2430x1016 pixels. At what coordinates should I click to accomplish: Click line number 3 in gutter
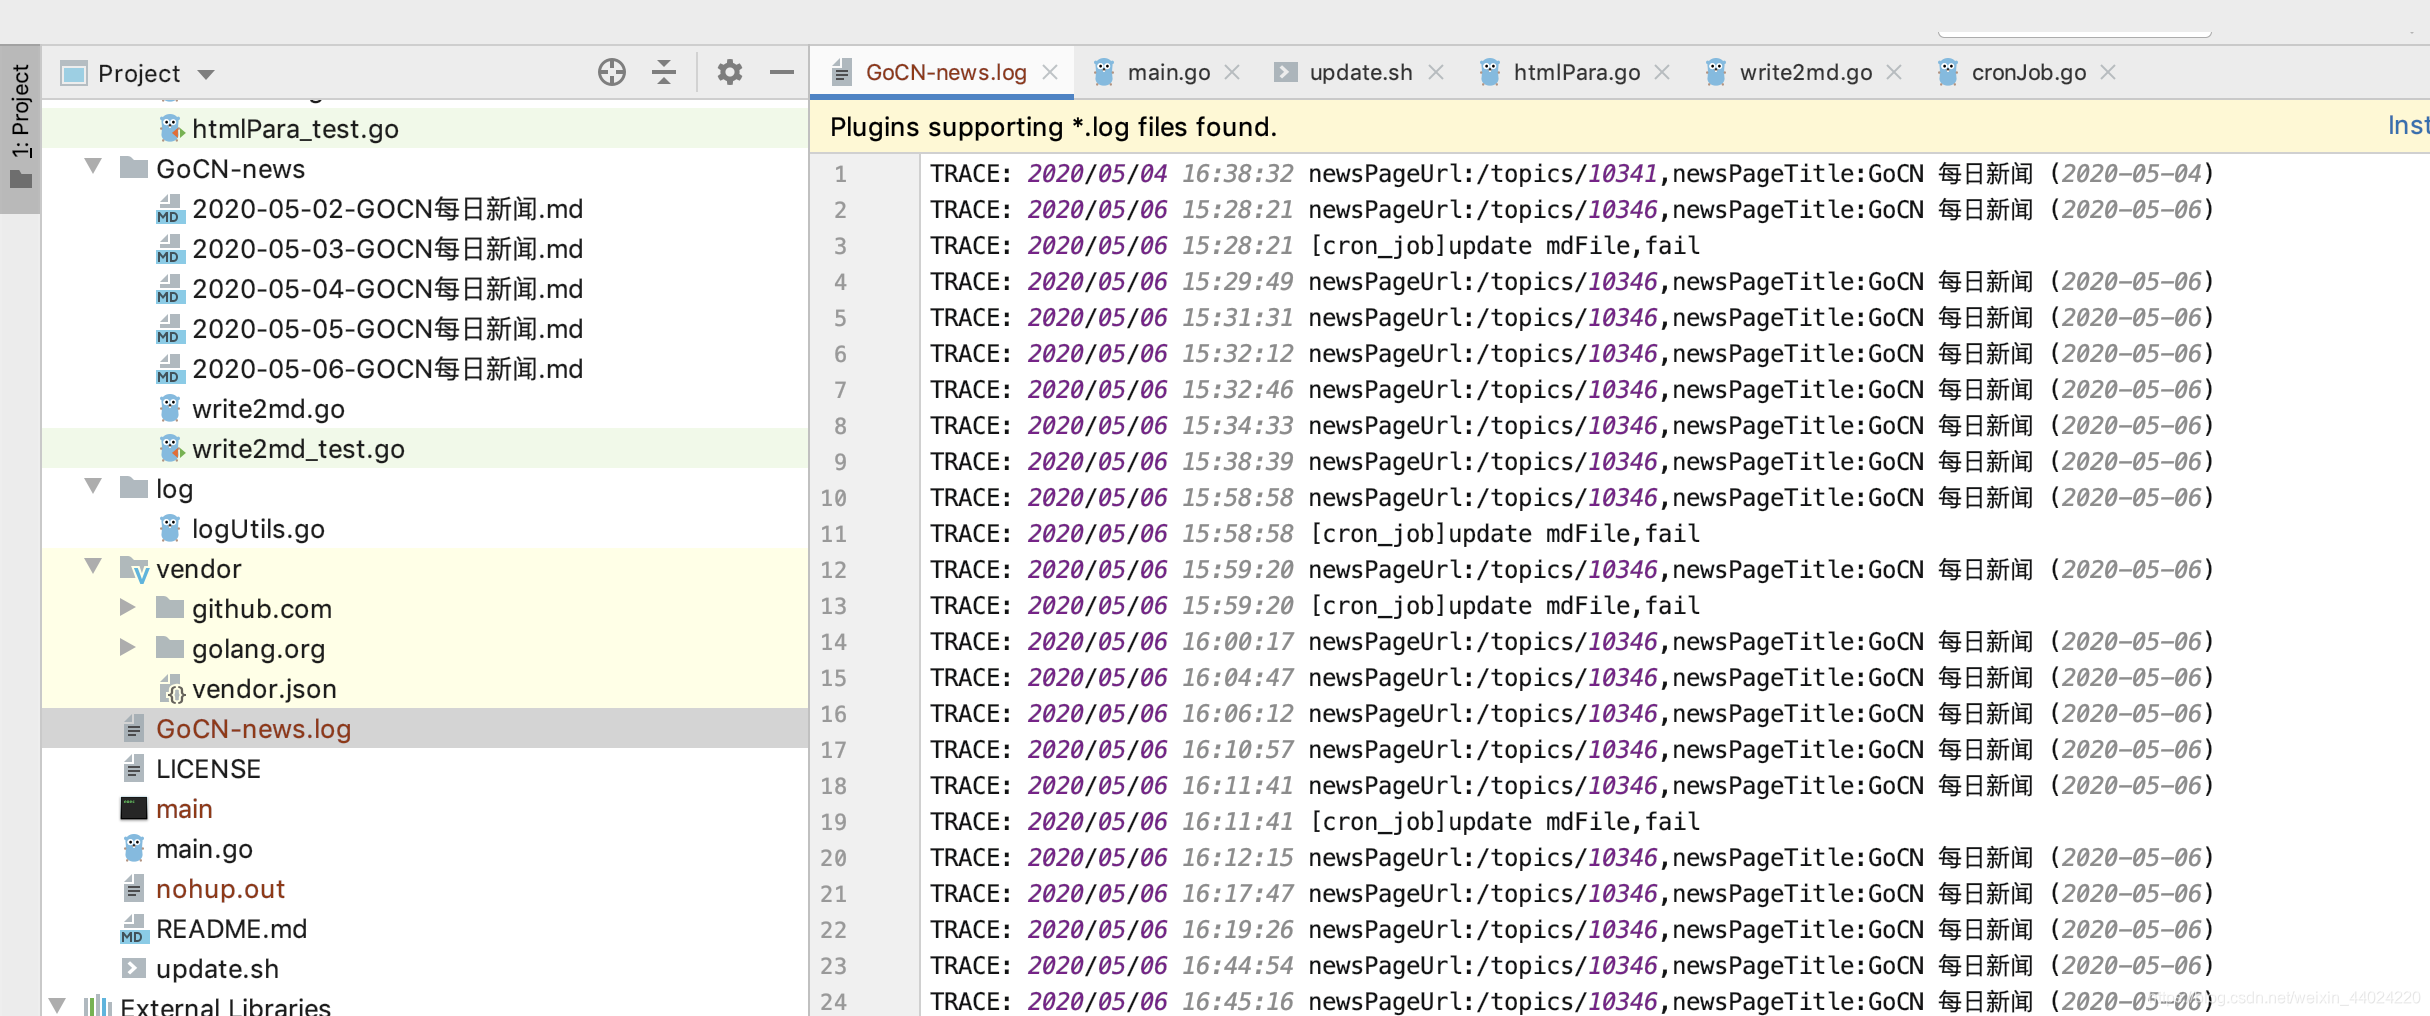tap(840, 246)
